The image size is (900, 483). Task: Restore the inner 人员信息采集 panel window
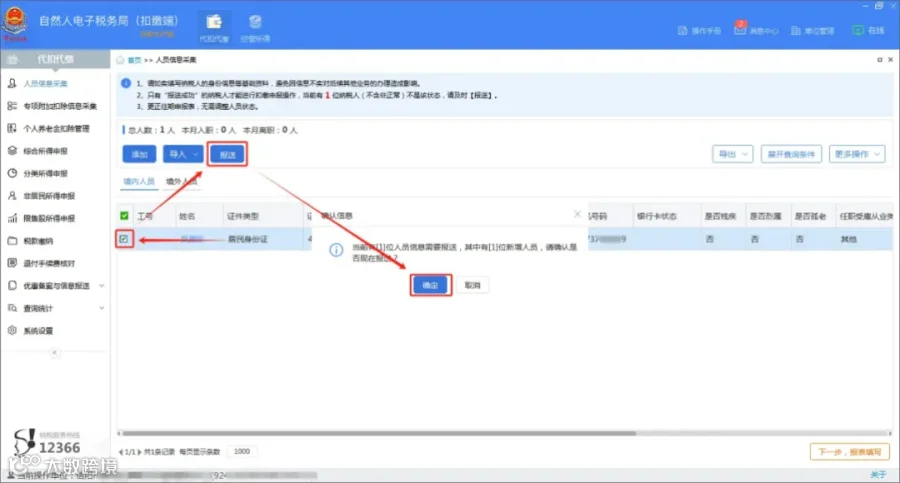pyautogui.click(x=879, y=60)
